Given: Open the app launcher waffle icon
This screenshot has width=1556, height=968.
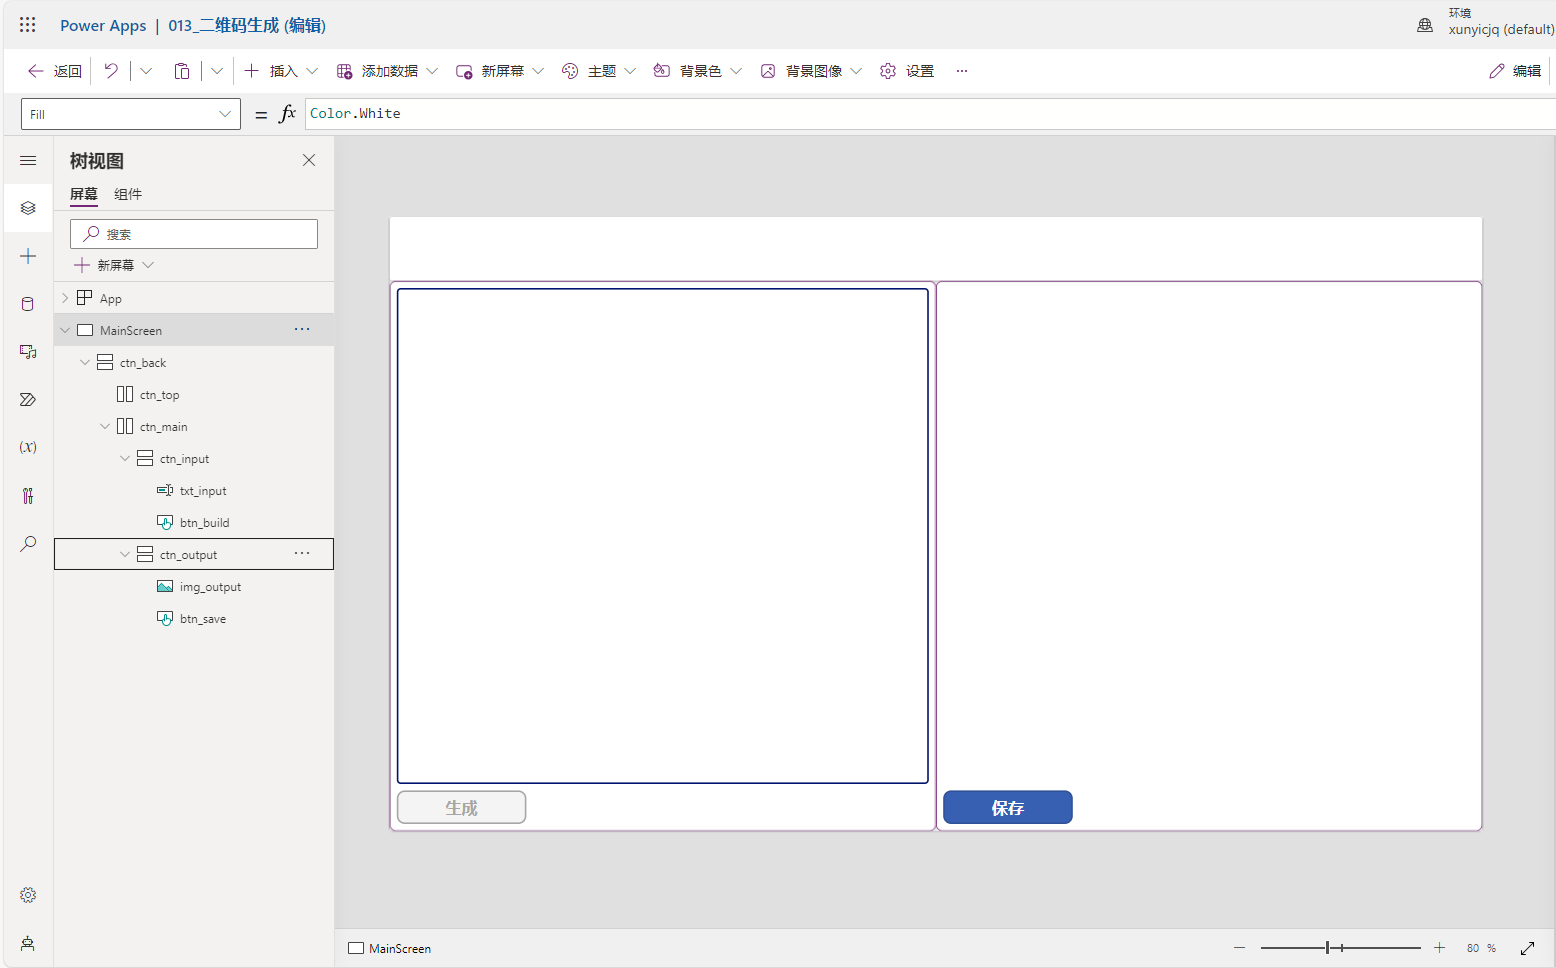Looking at the screenshot, I should (27, 25).
